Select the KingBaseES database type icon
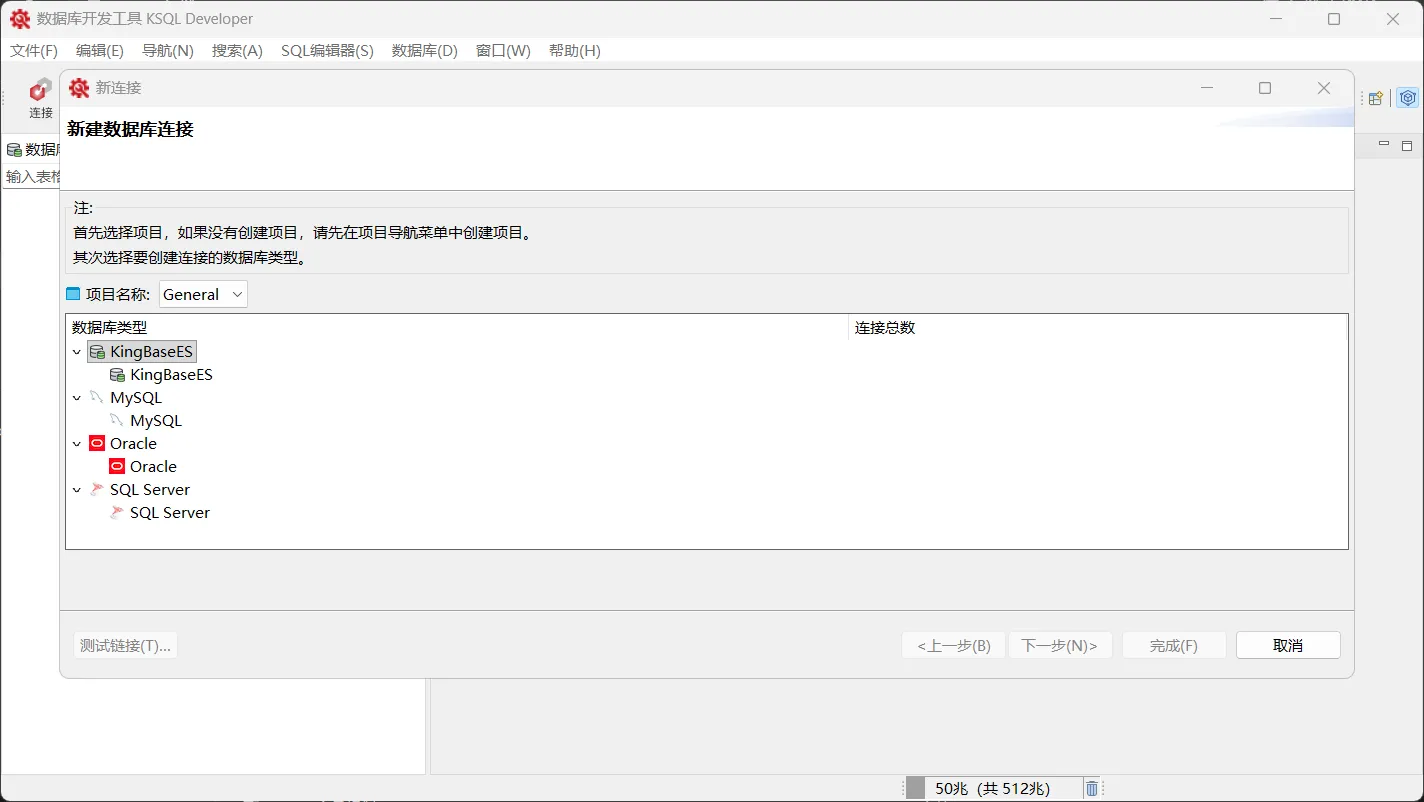The height and width of the screenshot is (802, 1424). pos(98,351)
